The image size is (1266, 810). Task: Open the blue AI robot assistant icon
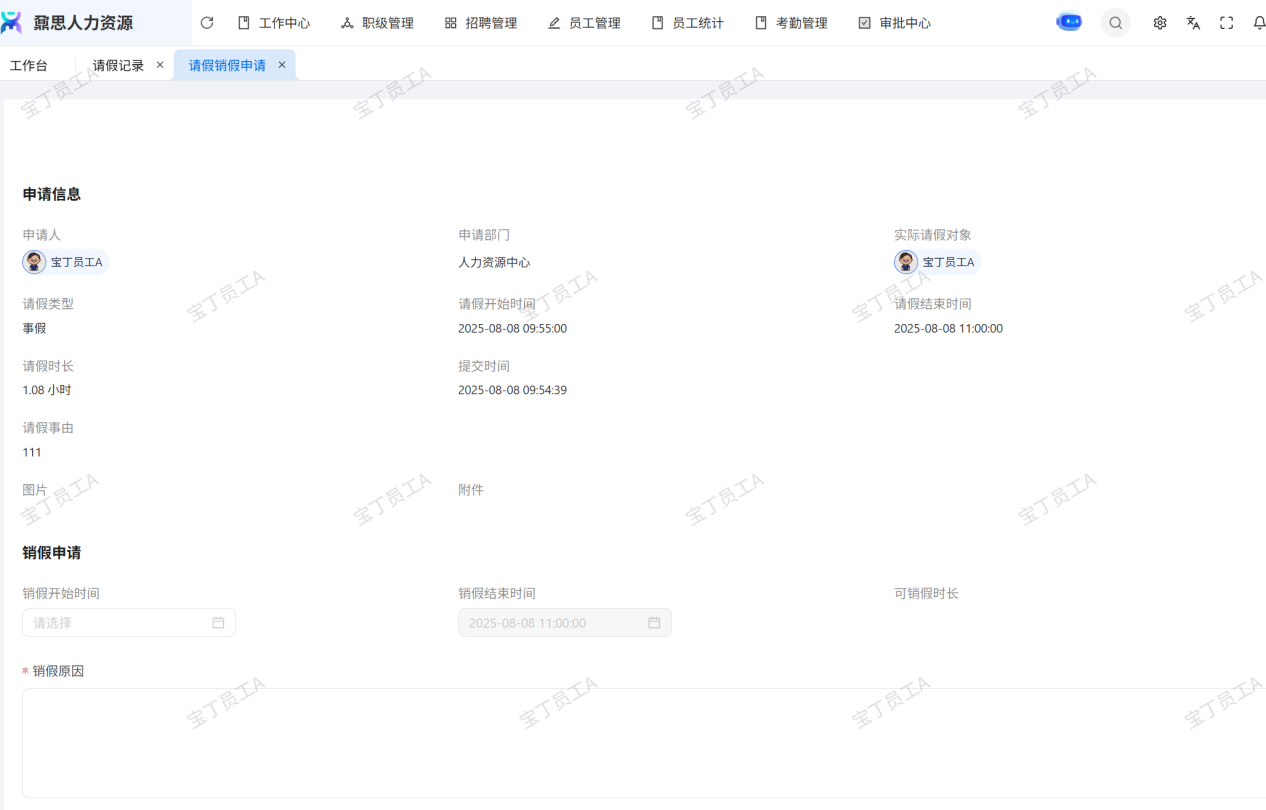(x=1069, y=22)
